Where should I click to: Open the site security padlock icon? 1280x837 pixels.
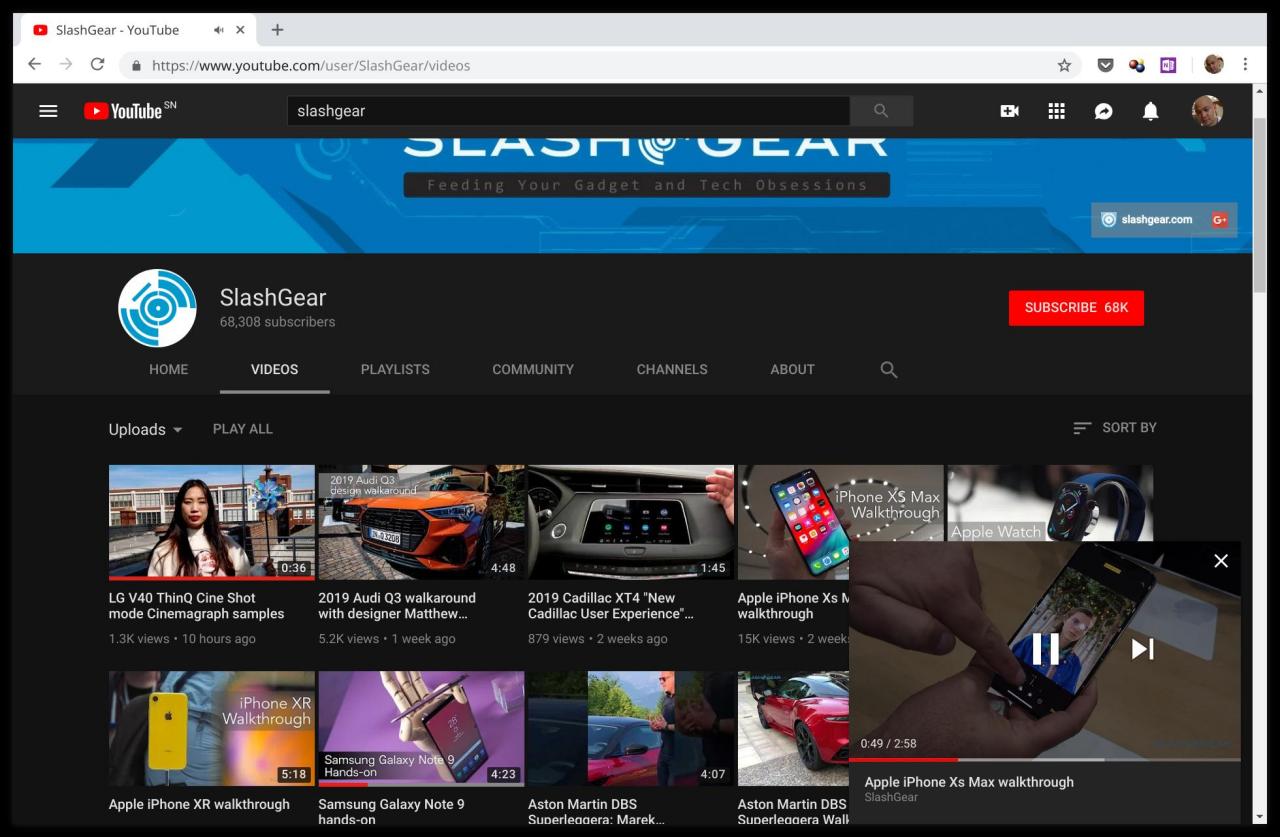tap(136, 65)
